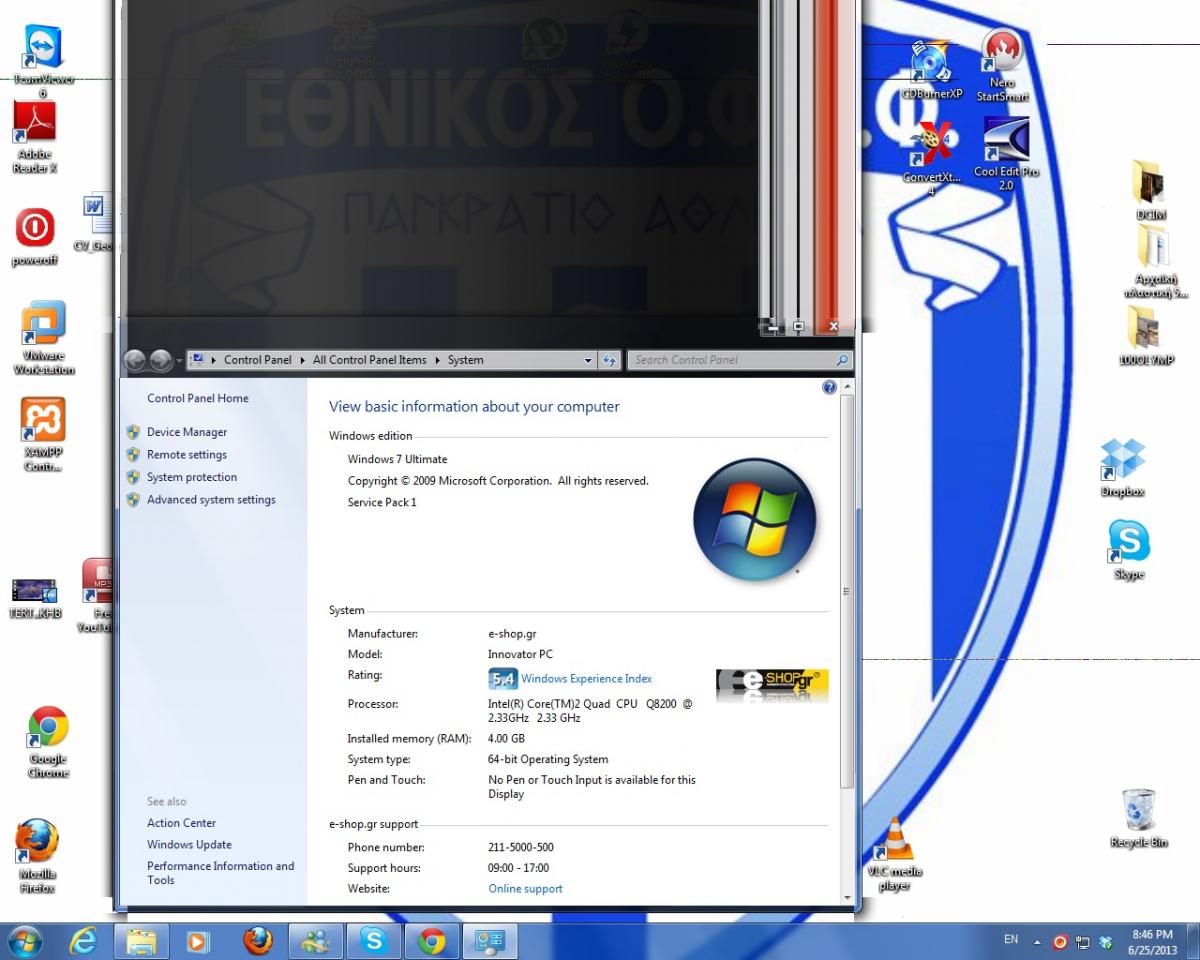Click Control Panel breadcrumb item
This screenshot has height=960, width=1200.
(x=257, y=360)
